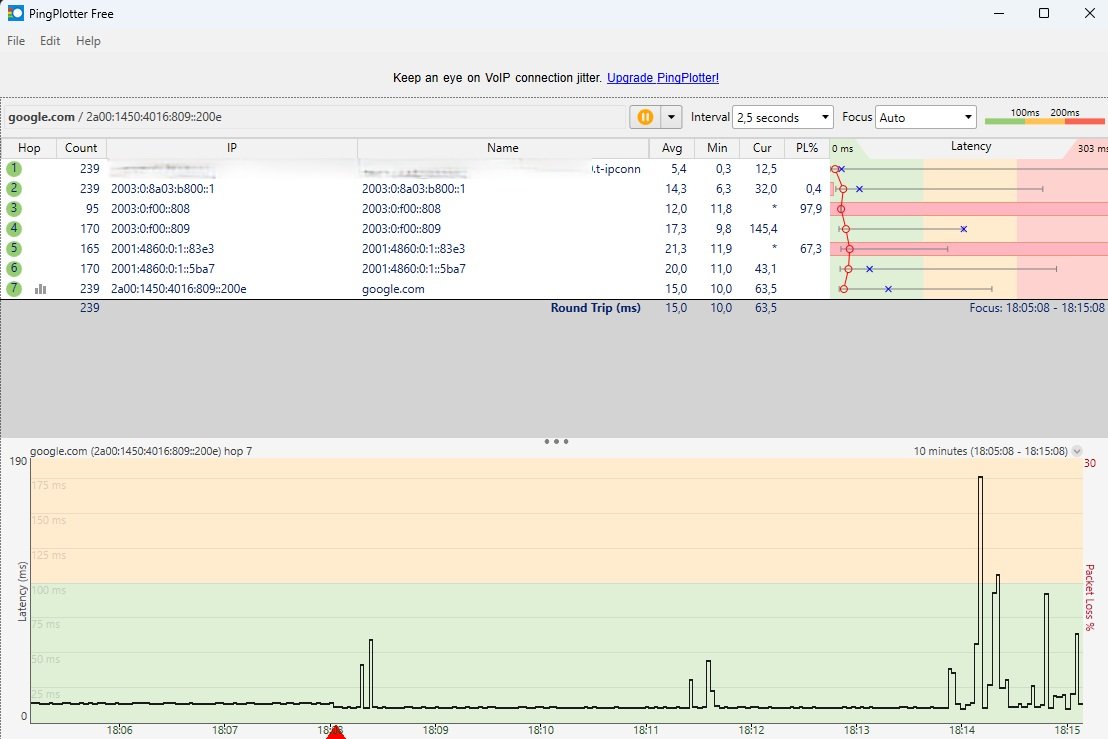Viewport: 1108px width, 739px height.
Task: Follow the Upgrade PingPlotter! link
Action: (x=663, y=78)
